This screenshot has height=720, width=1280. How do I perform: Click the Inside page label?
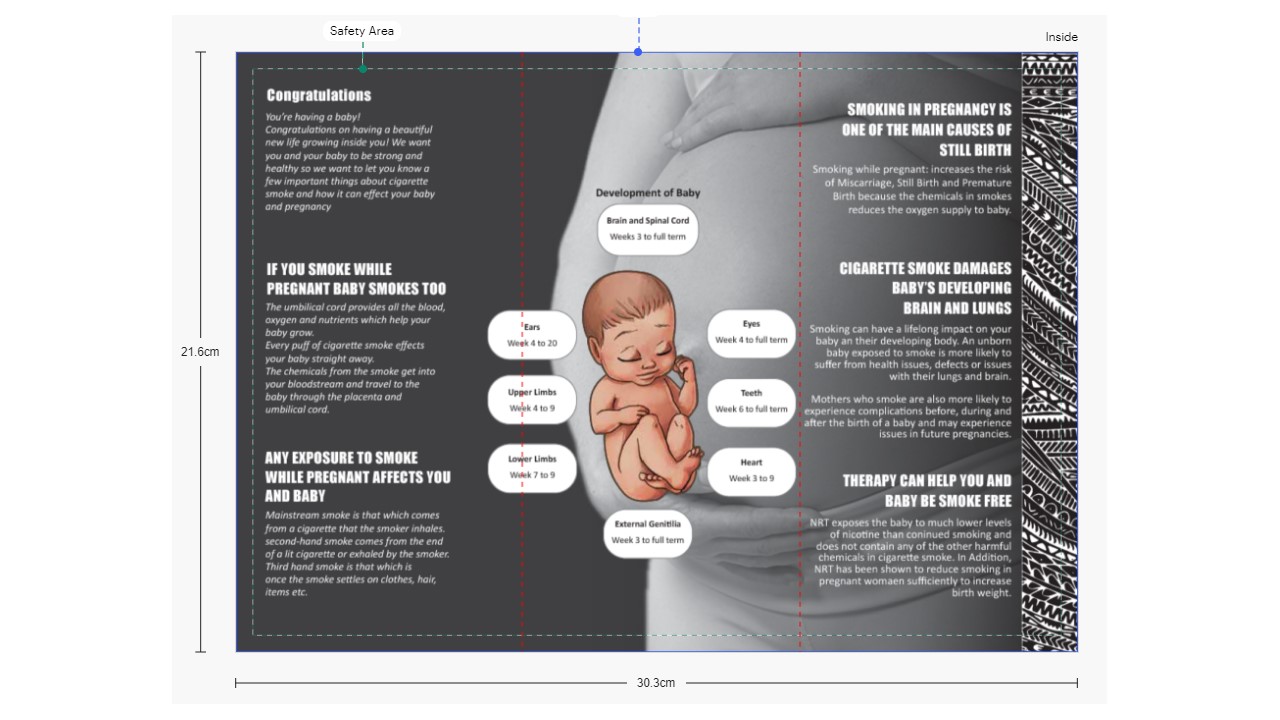1061,37
